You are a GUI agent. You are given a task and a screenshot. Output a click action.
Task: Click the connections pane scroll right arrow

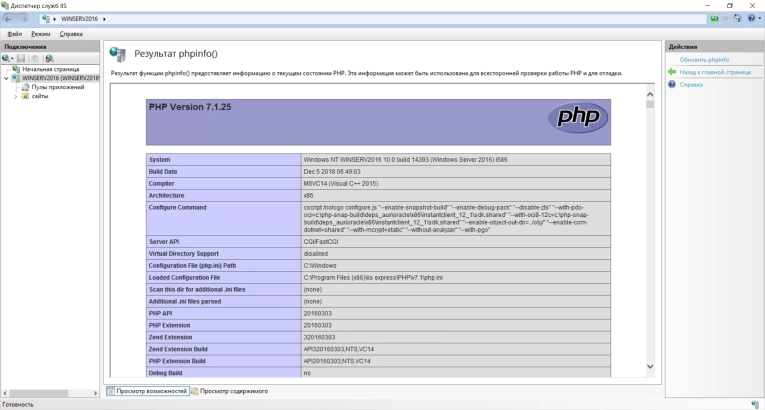(x=95, y=393)
